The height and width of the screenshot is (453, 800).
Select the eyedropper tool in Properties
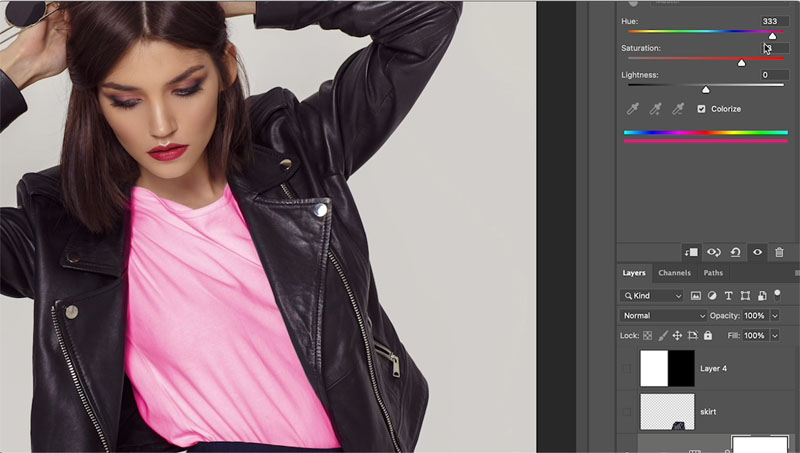(x=633, y=109)
